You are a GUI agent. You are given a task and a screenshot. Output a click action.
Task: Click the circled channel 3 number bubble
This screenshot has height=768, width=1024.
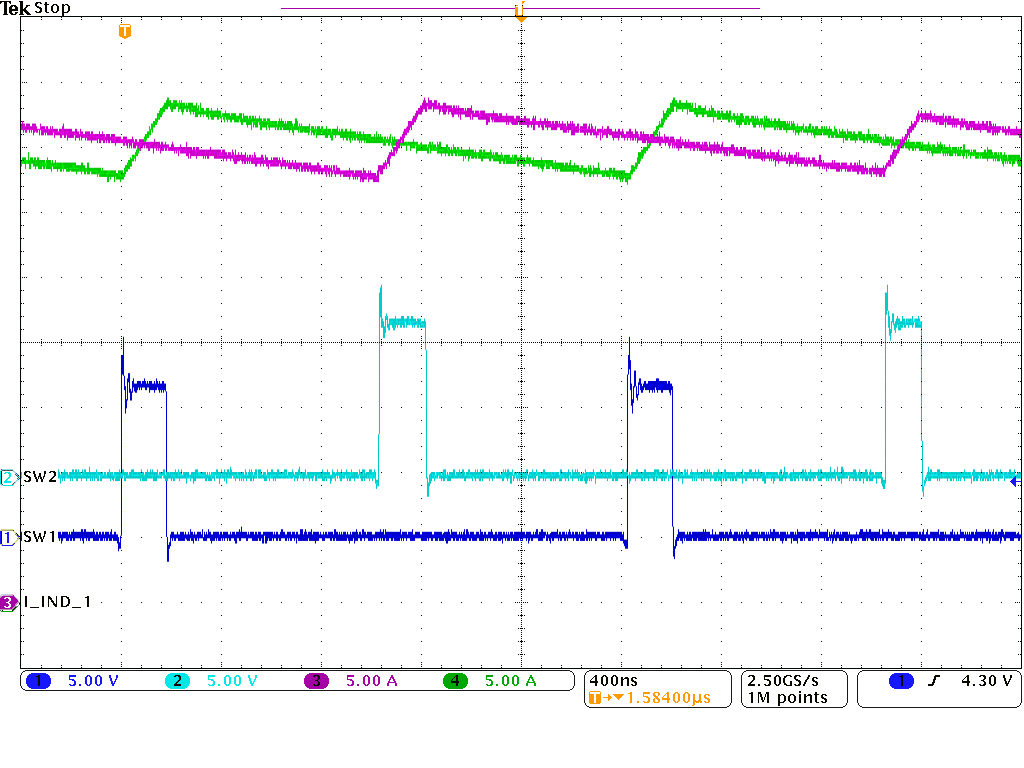pos(10,601)
